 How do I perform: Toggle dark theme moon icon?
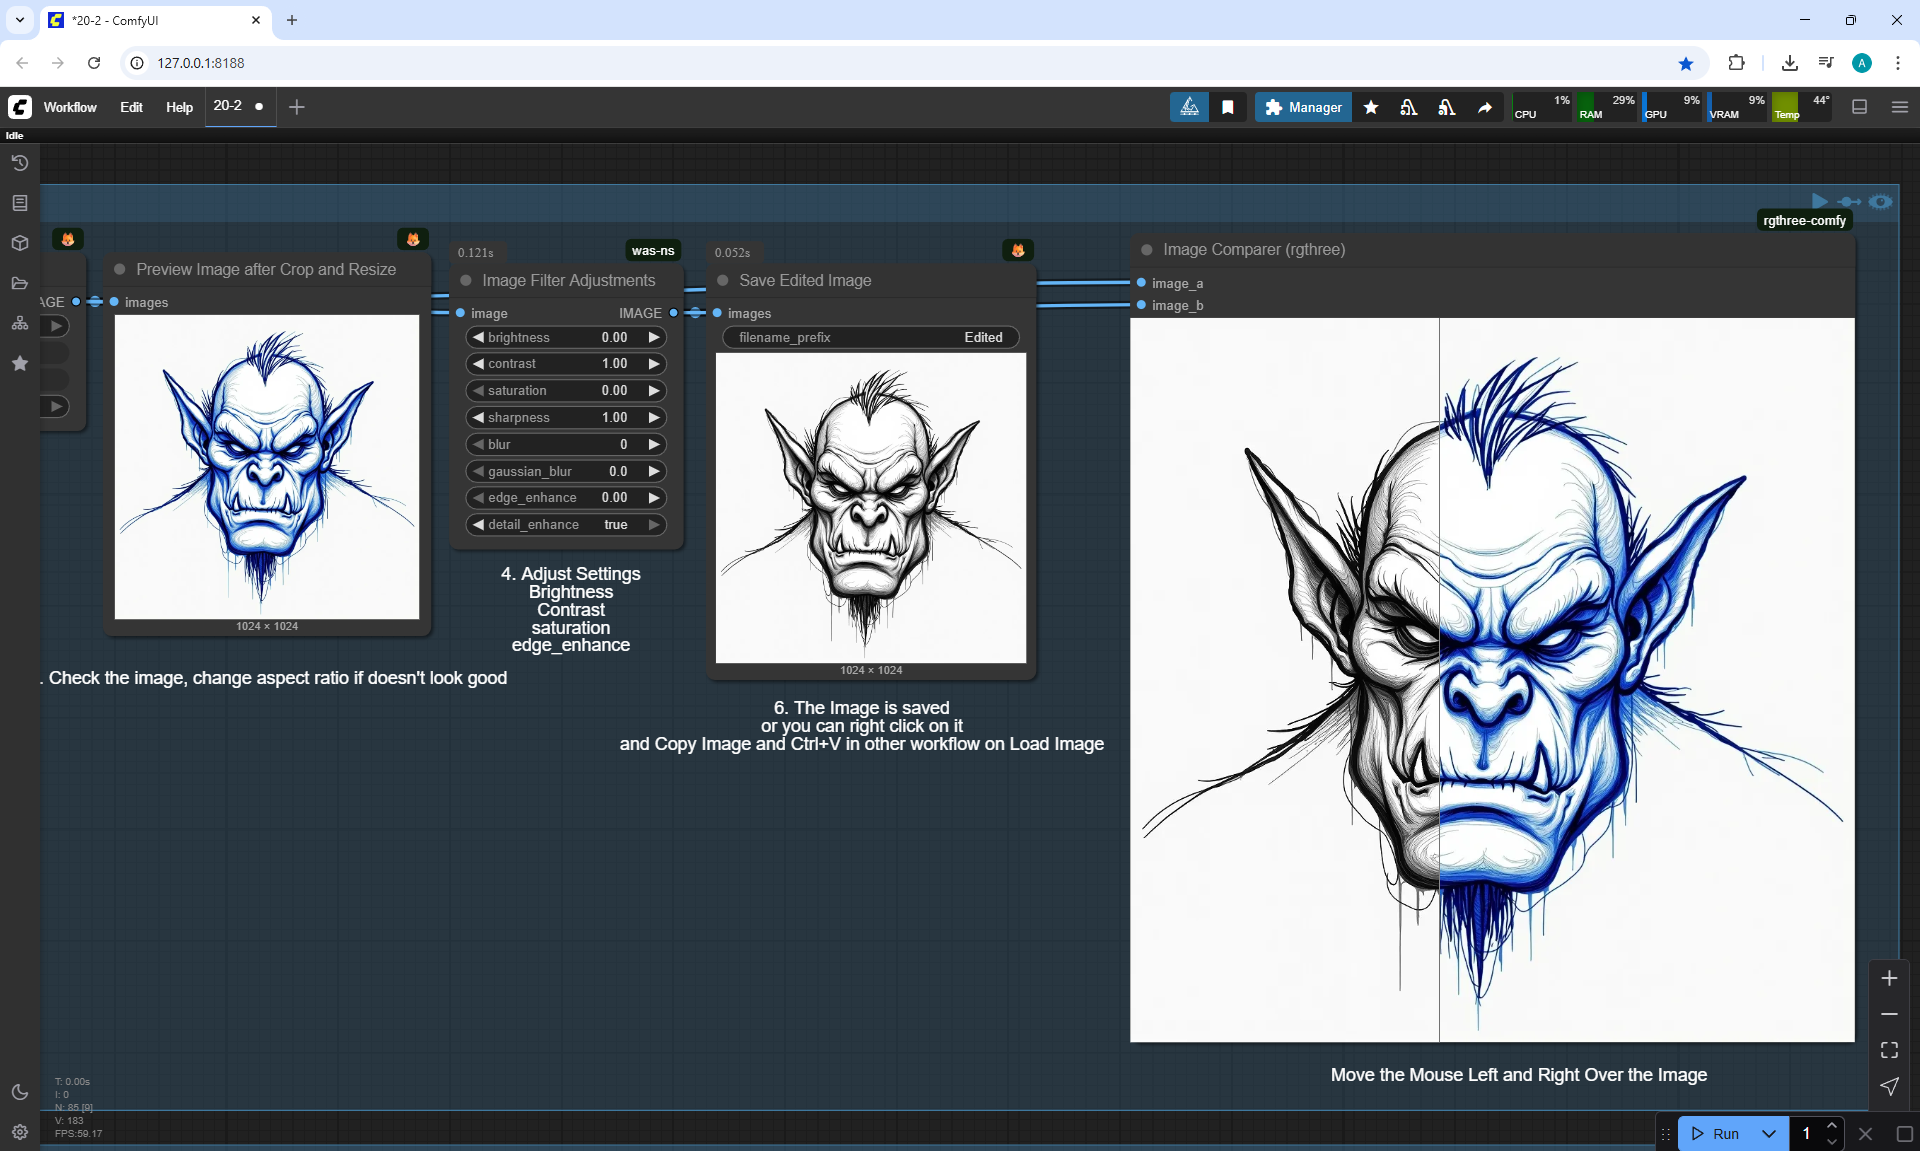20,1092
